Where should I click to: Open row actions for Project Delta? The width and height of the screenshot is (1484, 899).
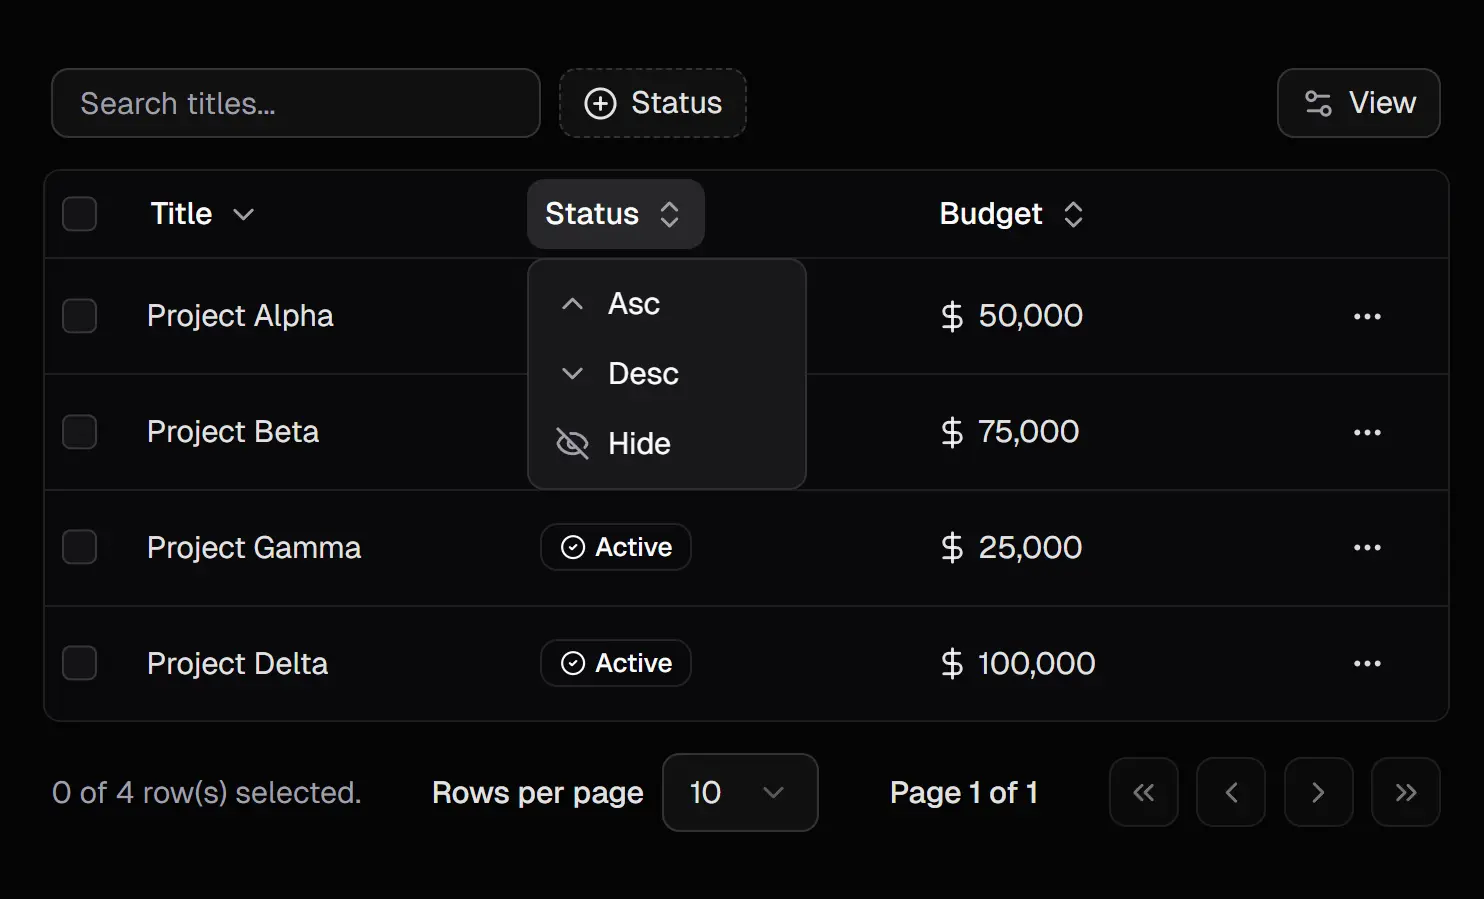click(1366, 664)
